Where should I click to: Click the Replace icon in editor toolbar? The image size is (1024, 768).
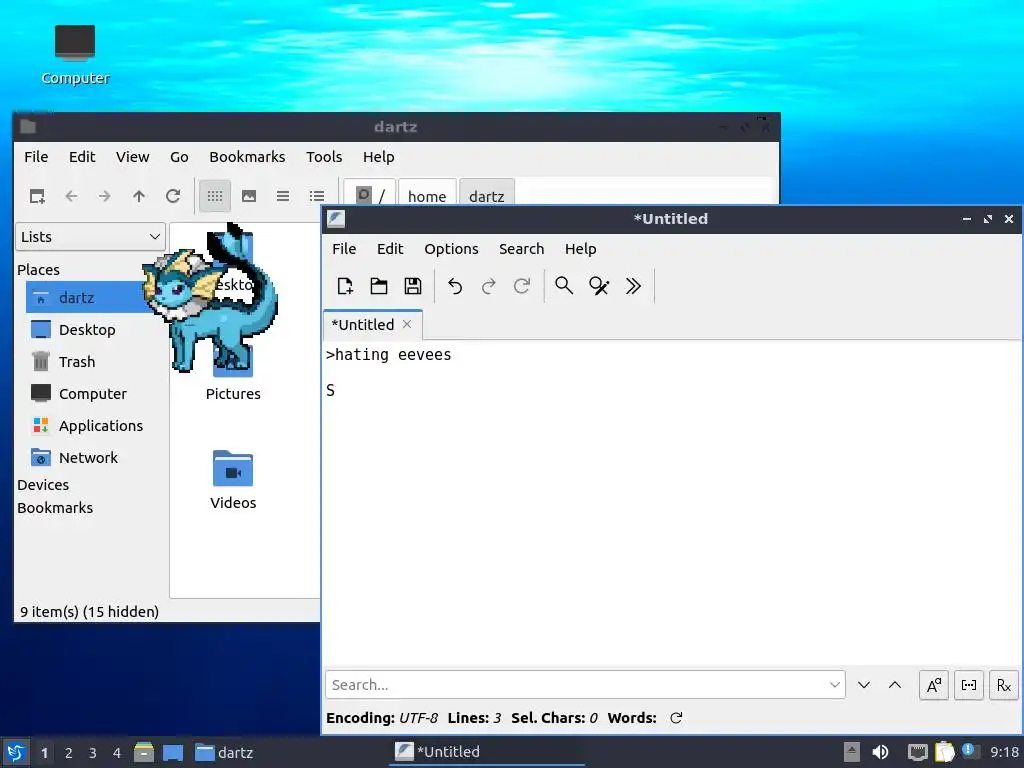tap(599, 286)
